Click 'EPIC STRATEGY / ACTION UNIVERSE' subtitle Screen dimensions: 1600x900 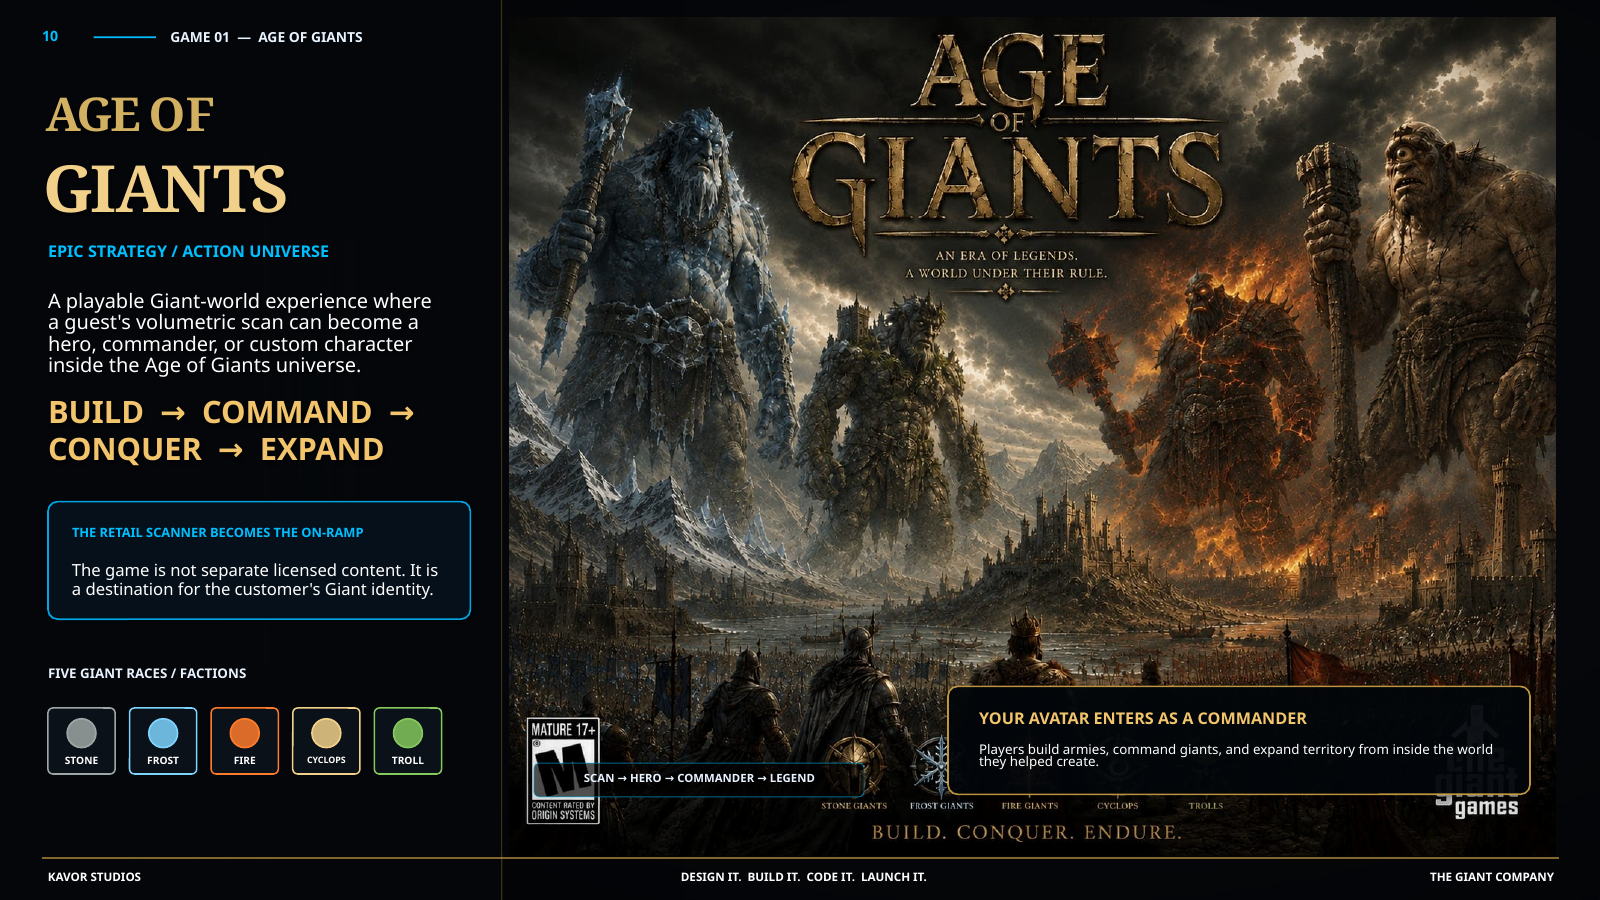coord(188,251)
